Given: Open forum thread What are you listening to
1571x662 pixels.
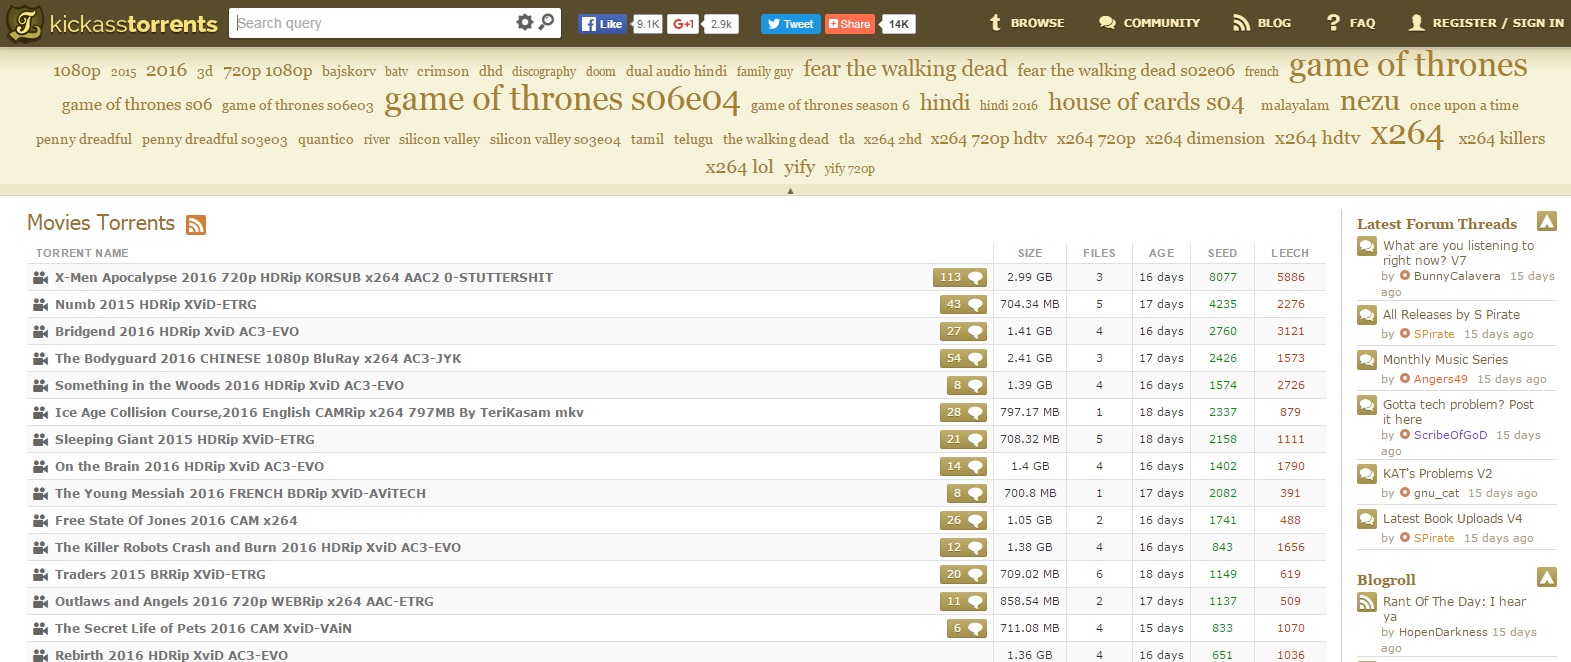Looking at the screenshot, I should tap(1458, 252).
